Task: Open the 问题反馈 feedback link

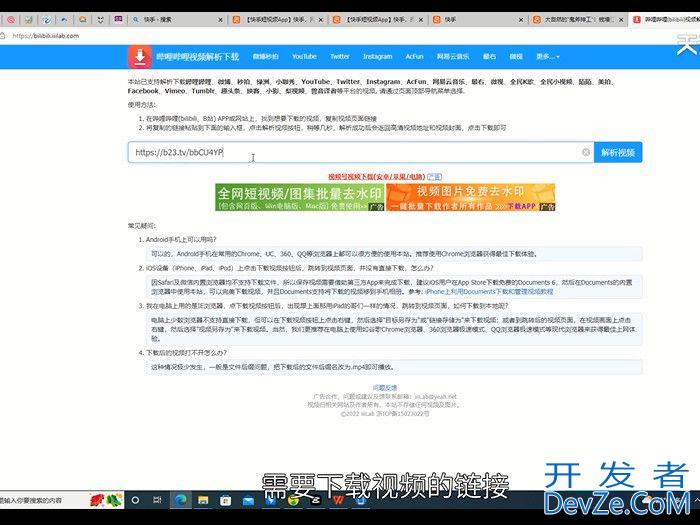Action: tap(385, 388)
